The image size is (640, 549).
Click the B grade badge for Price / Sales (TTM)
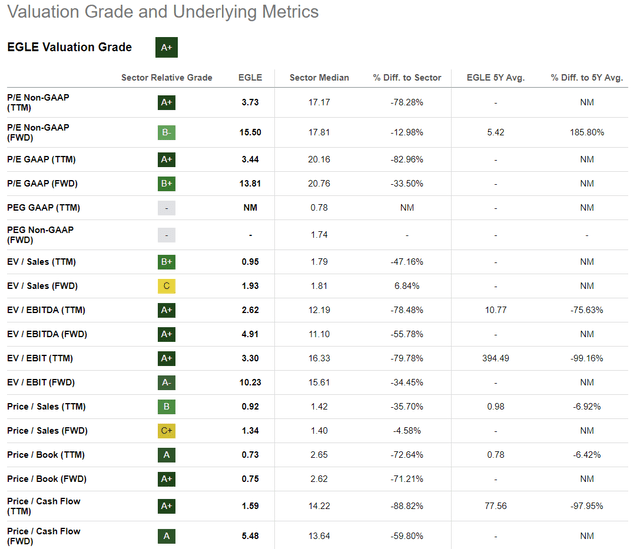166,406
